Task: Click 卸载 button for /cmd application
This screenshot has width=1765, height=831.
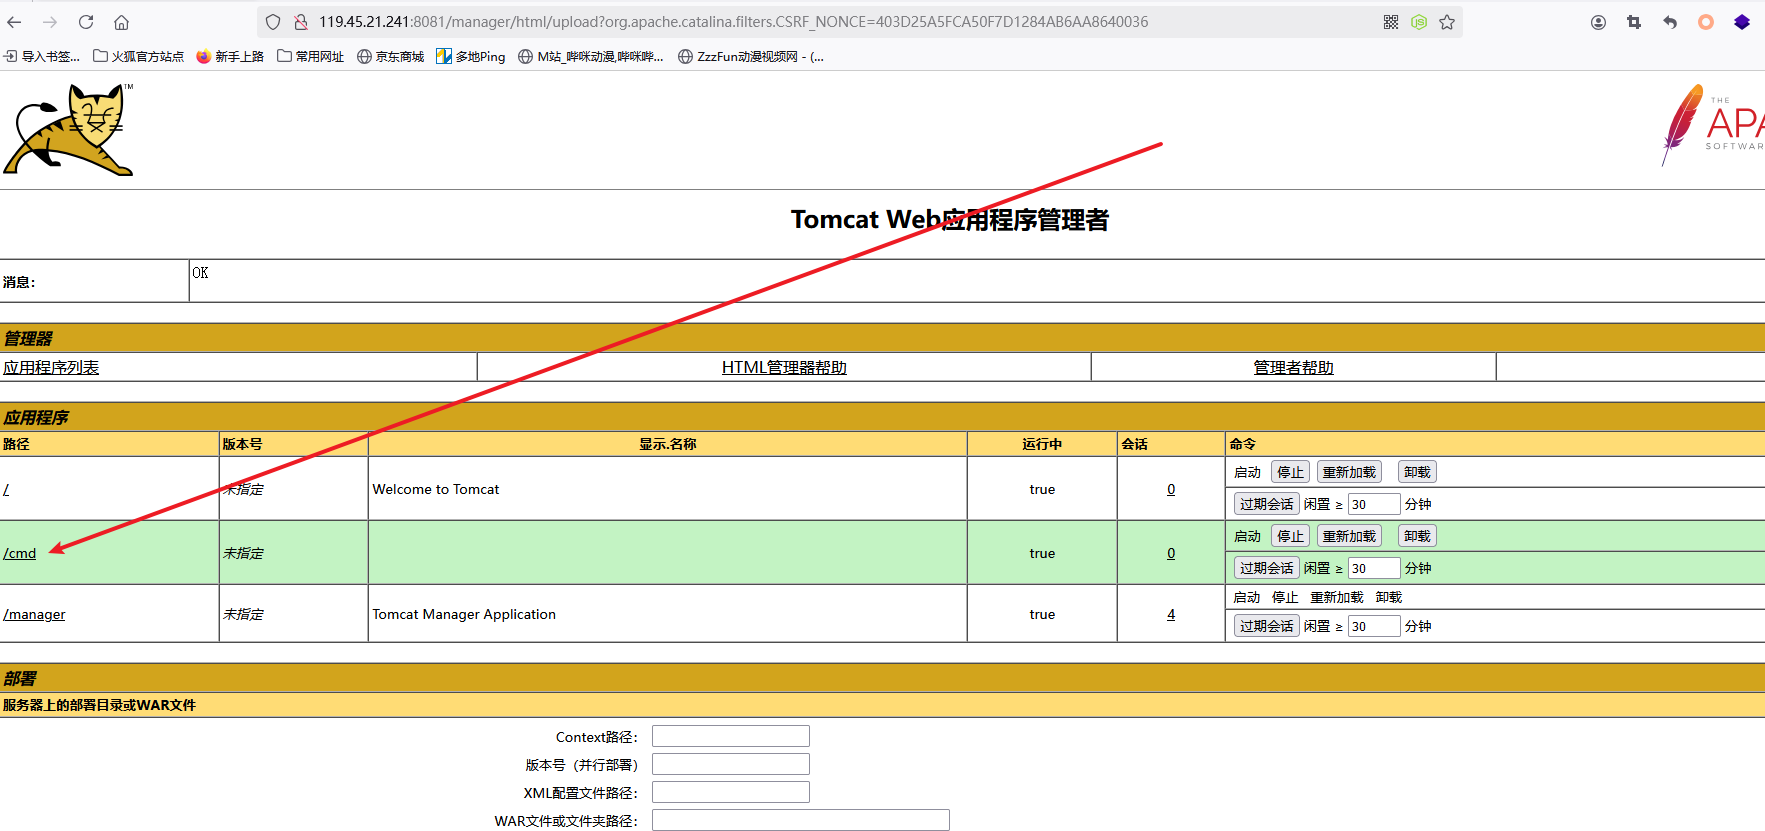Action: (1417, 536)
